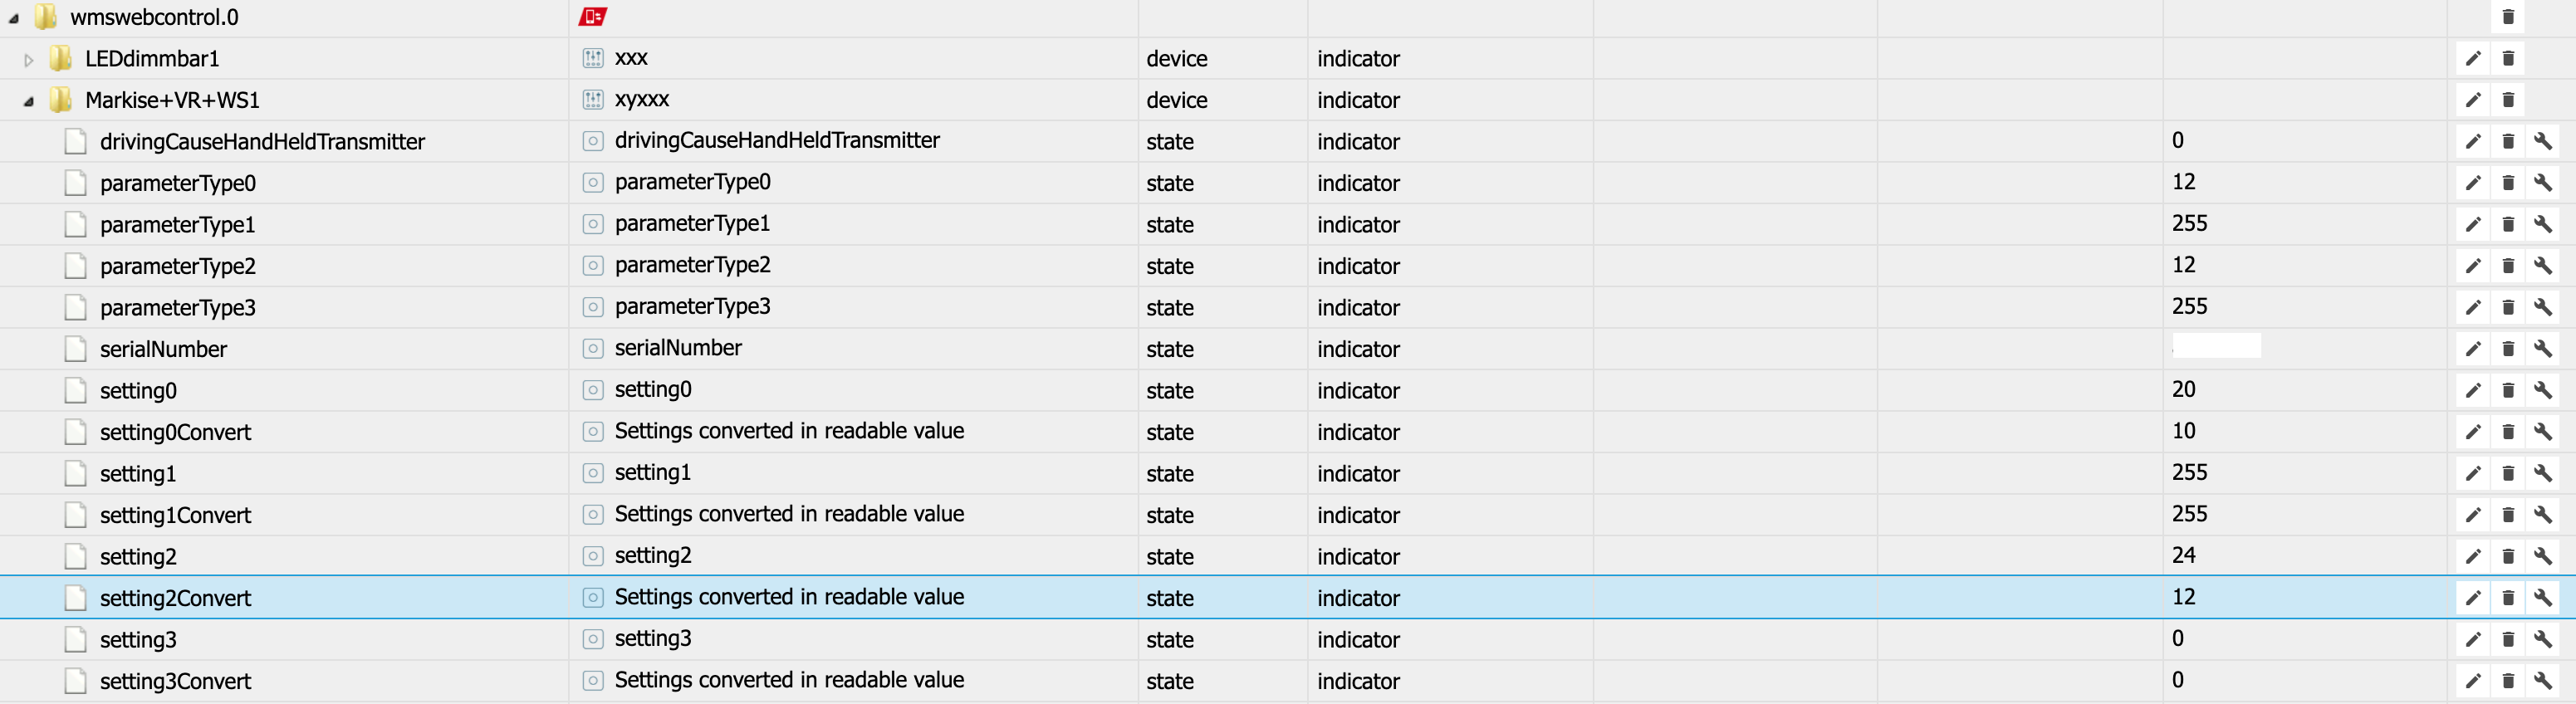Click the setting0 value 20

click(2183, 390)
